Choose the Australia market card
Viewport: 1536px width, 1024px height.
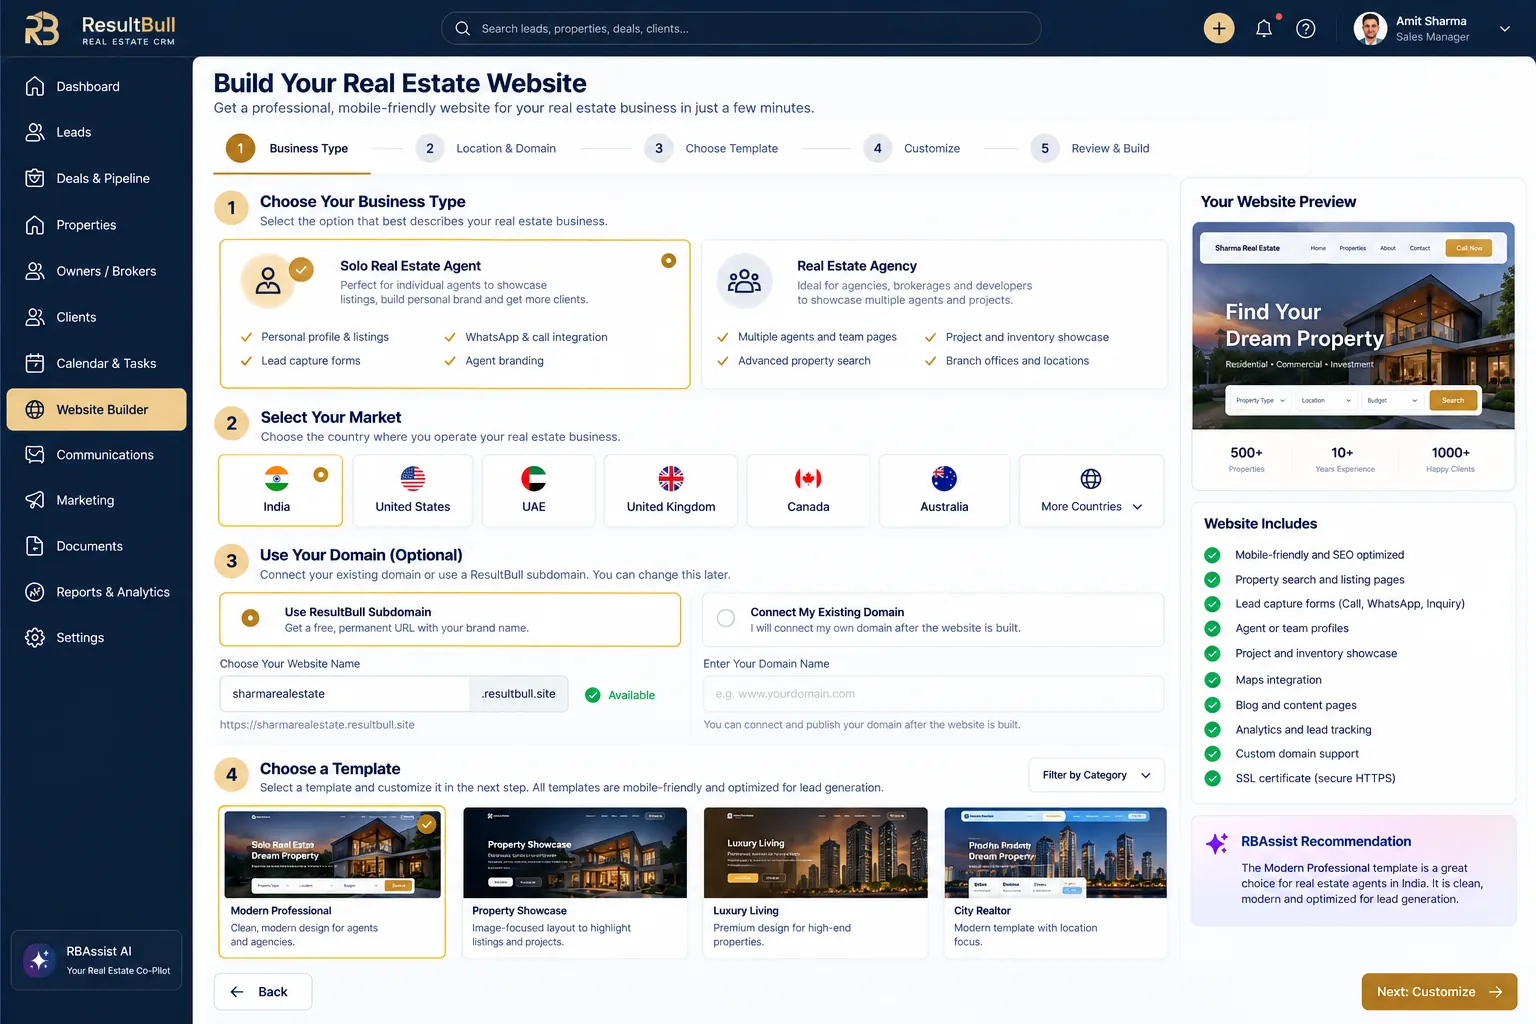point(944,490)
